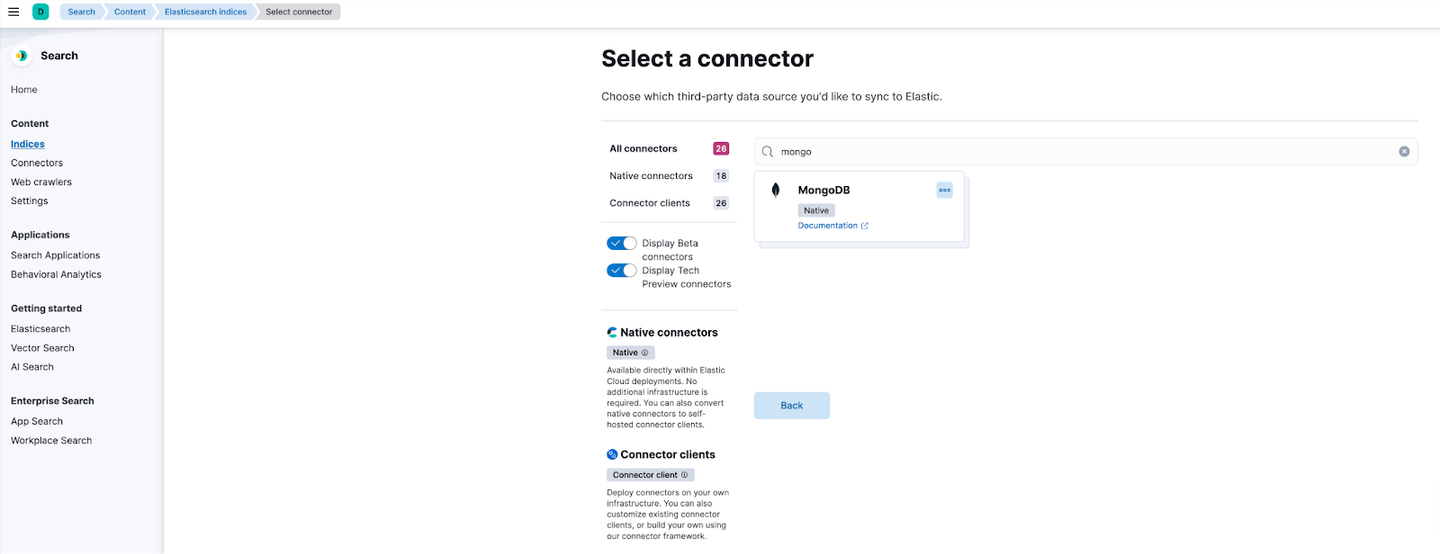Filter by Connector clients
Screen dimensions: 1440x554
coord(649,203)
